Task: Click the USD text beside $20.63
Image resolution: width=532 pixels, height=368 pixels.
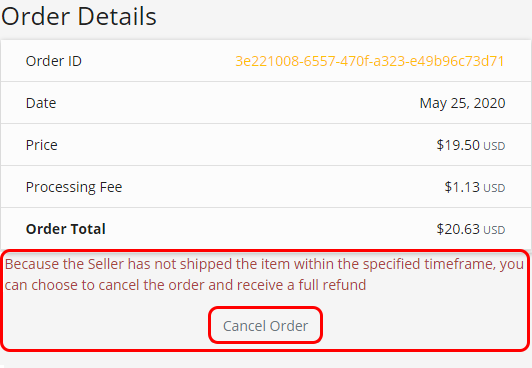Action: [x=494, y=230]
